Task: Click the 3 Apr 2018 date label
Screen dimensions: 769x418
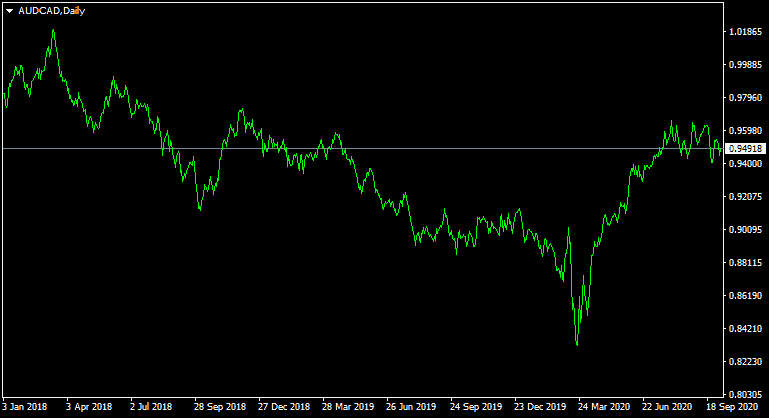Action: tap(89, 407)
